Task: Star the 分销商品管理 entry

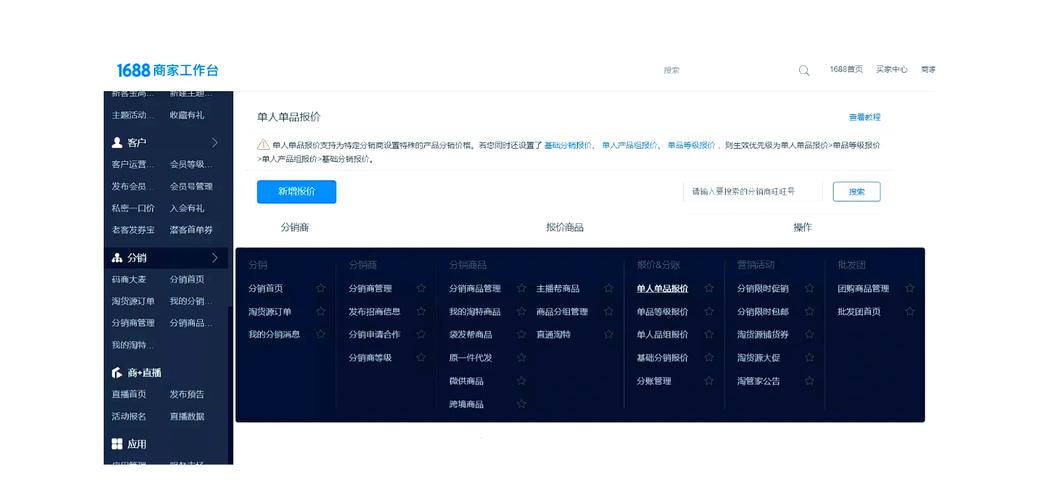Action: [521, 288]
